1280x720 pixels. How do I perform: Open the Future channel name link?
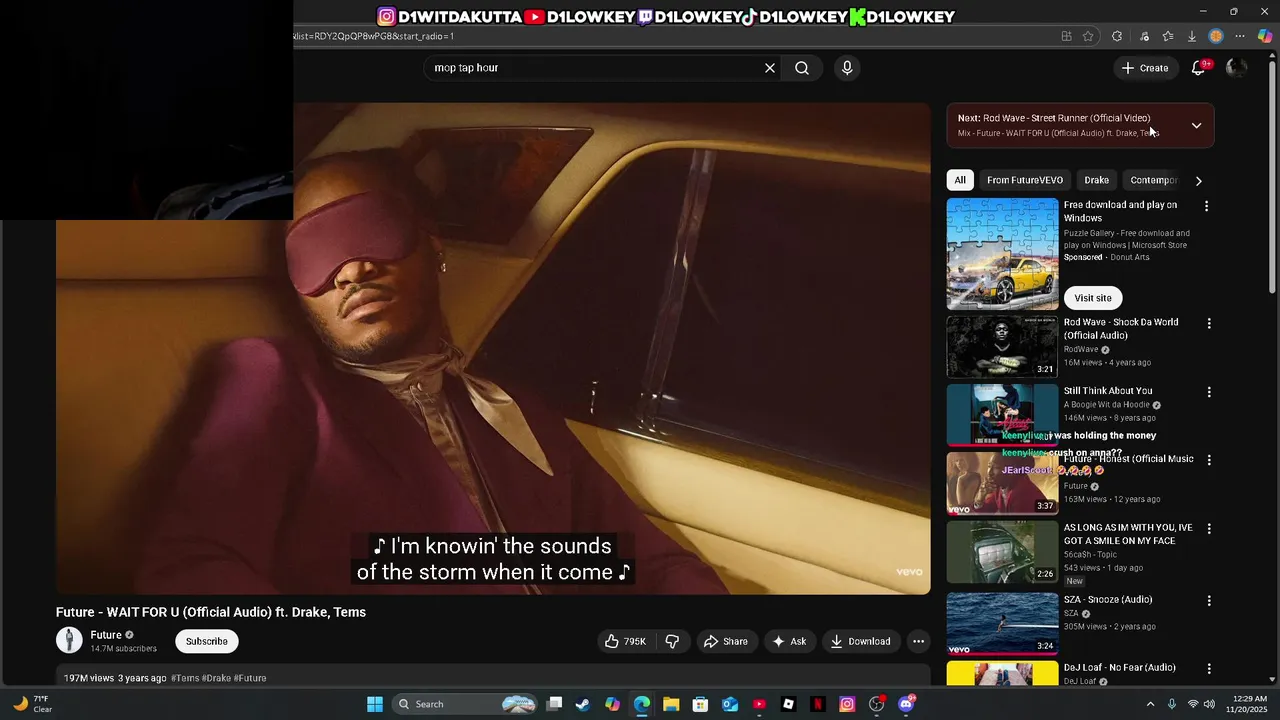106,635
